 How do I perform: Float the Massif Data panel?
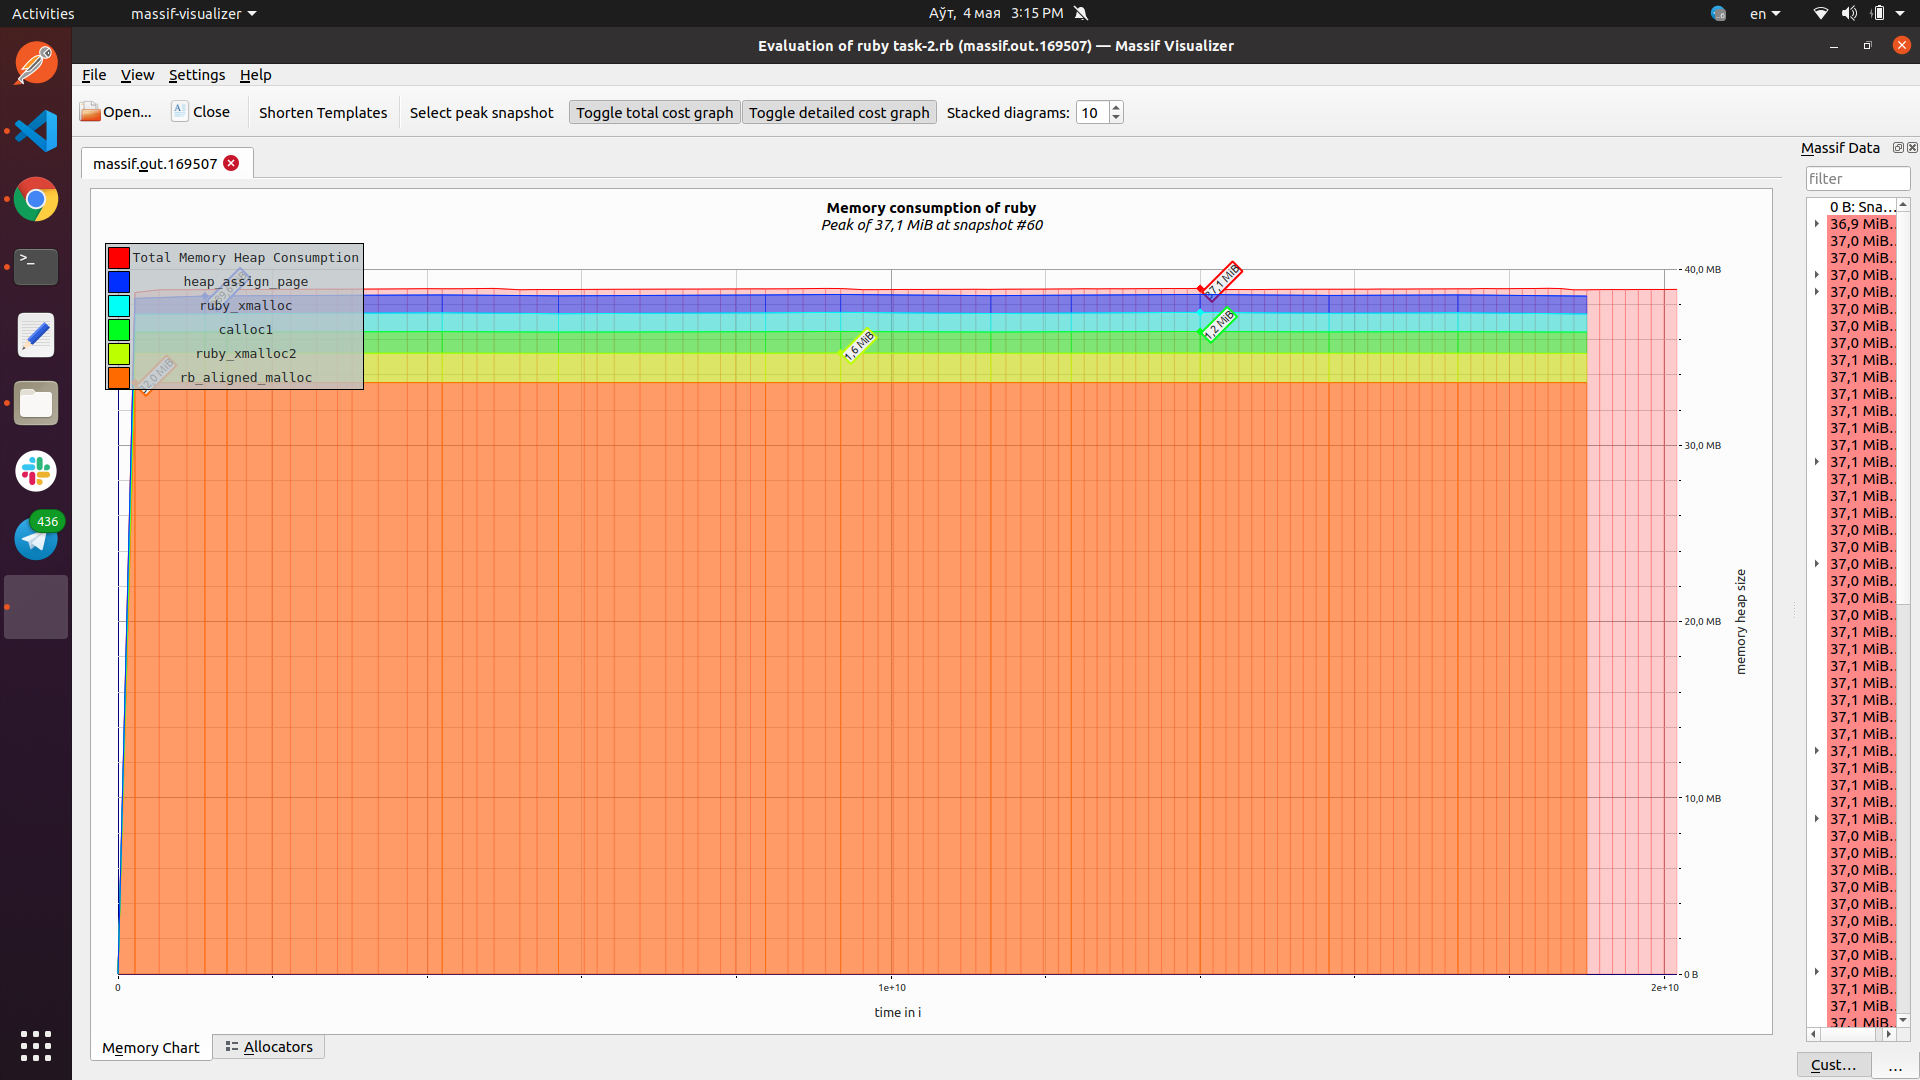1898,148
